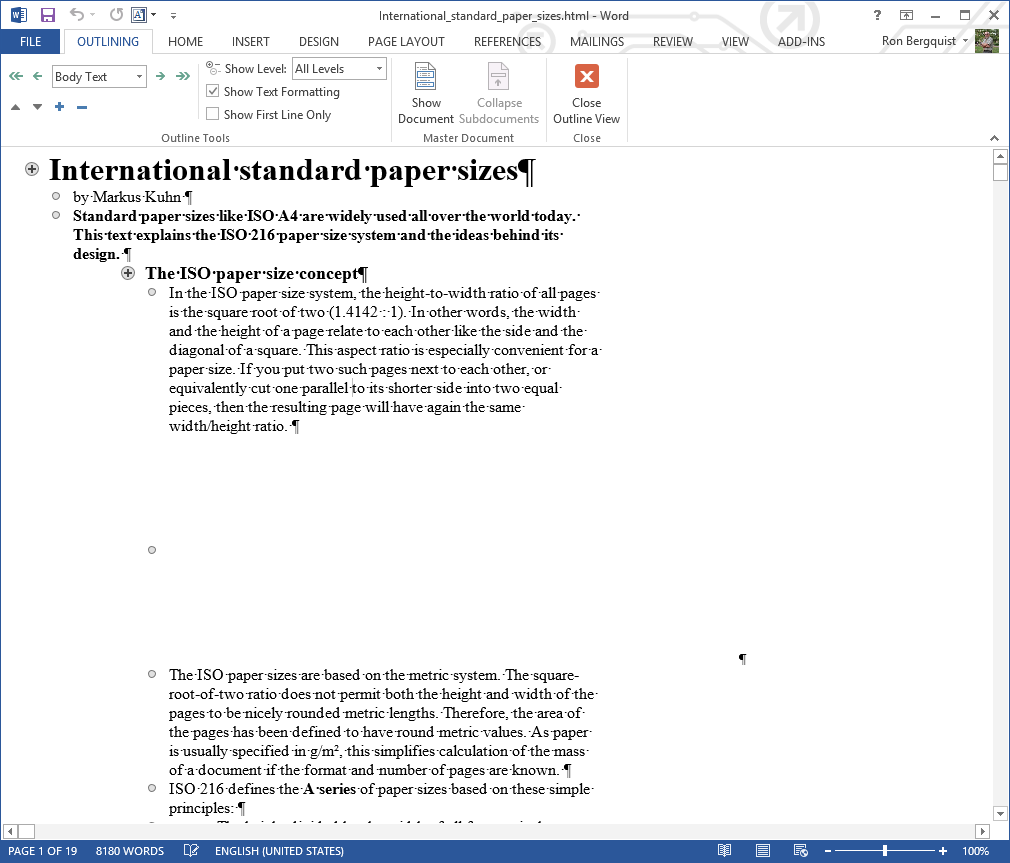Adjust the zoom slider in the status bar

(x=884, y=851)
